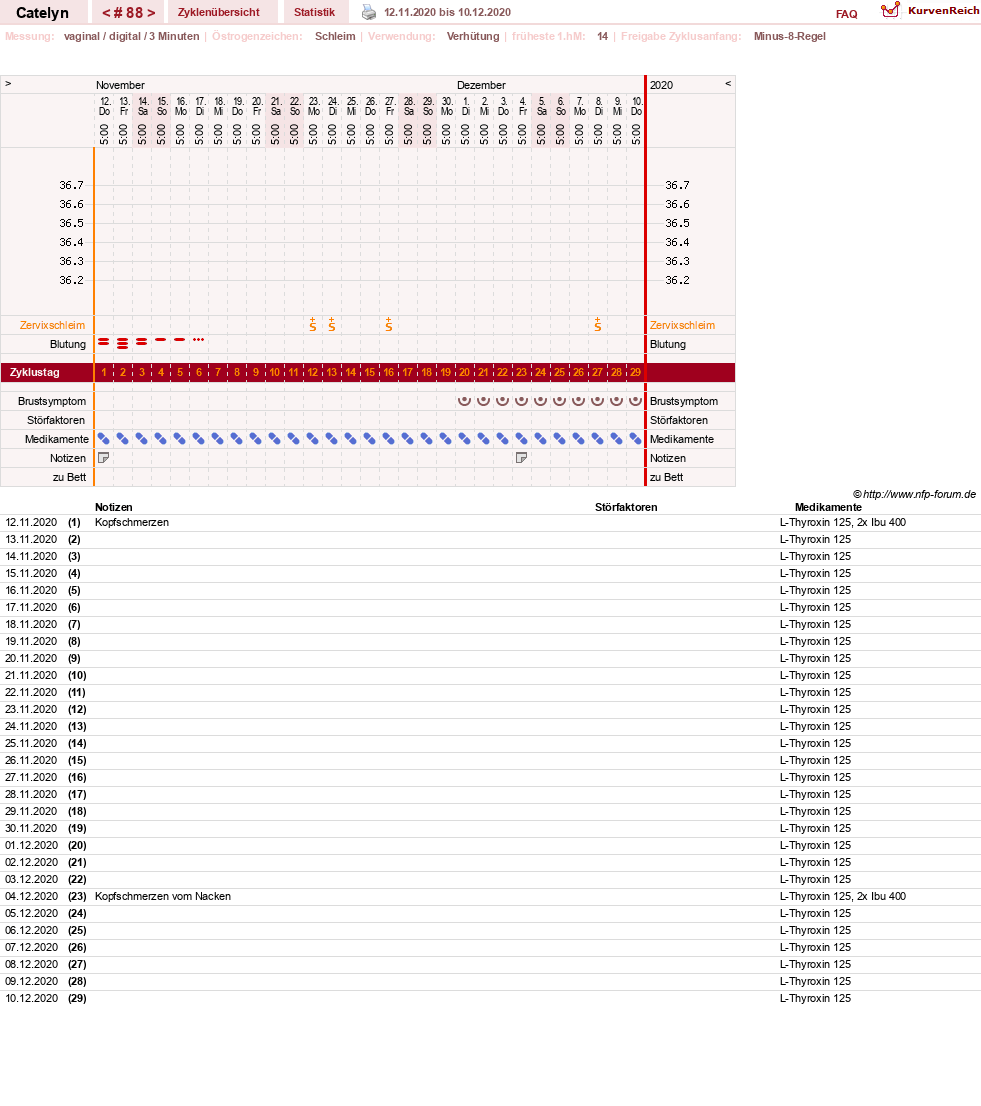Viewport: 981px width, 1106px height.
Task: Click the Medikamente column header in table
Action: point(828,507)
